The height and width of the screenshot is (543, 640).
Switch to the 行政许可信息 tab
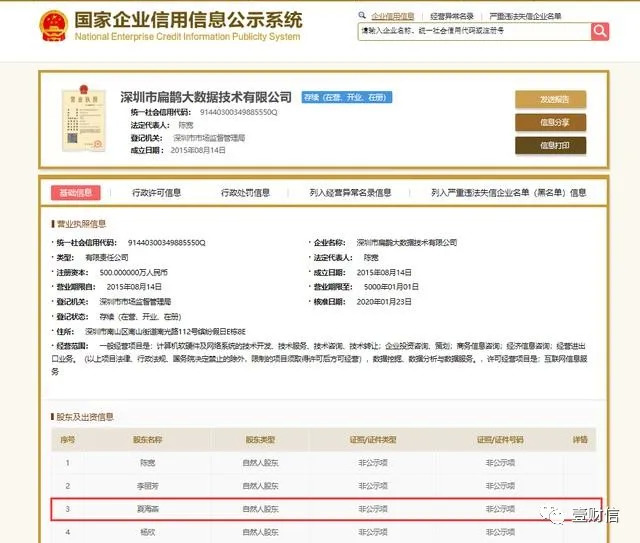point(157,193)
